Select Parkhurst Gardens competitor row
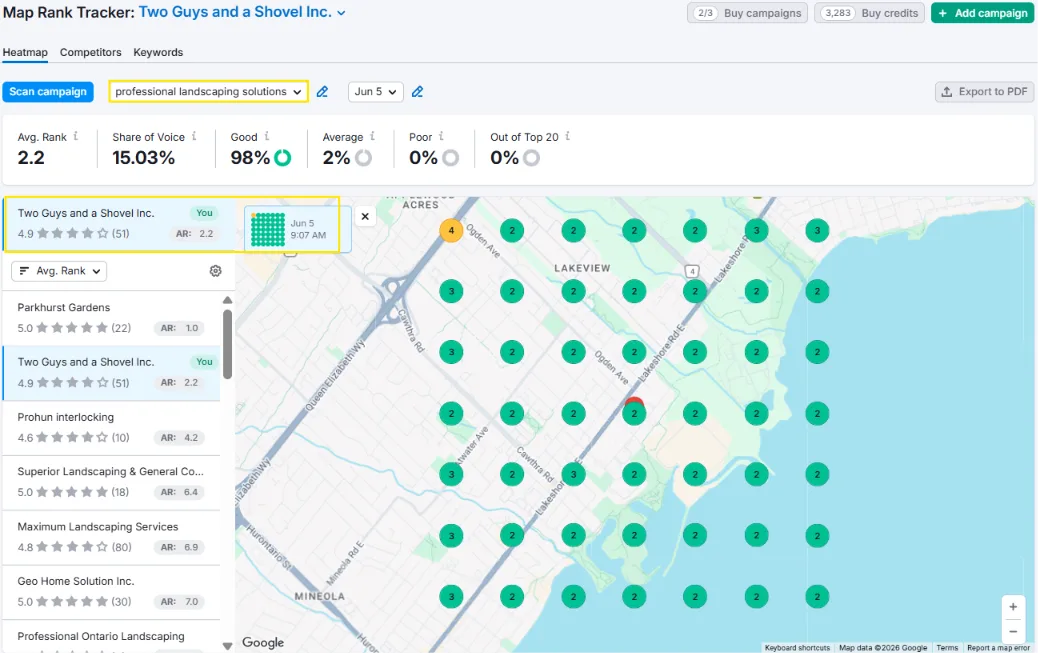The height and width of the screenshot is (653, 1038). [x=111, y=318]
